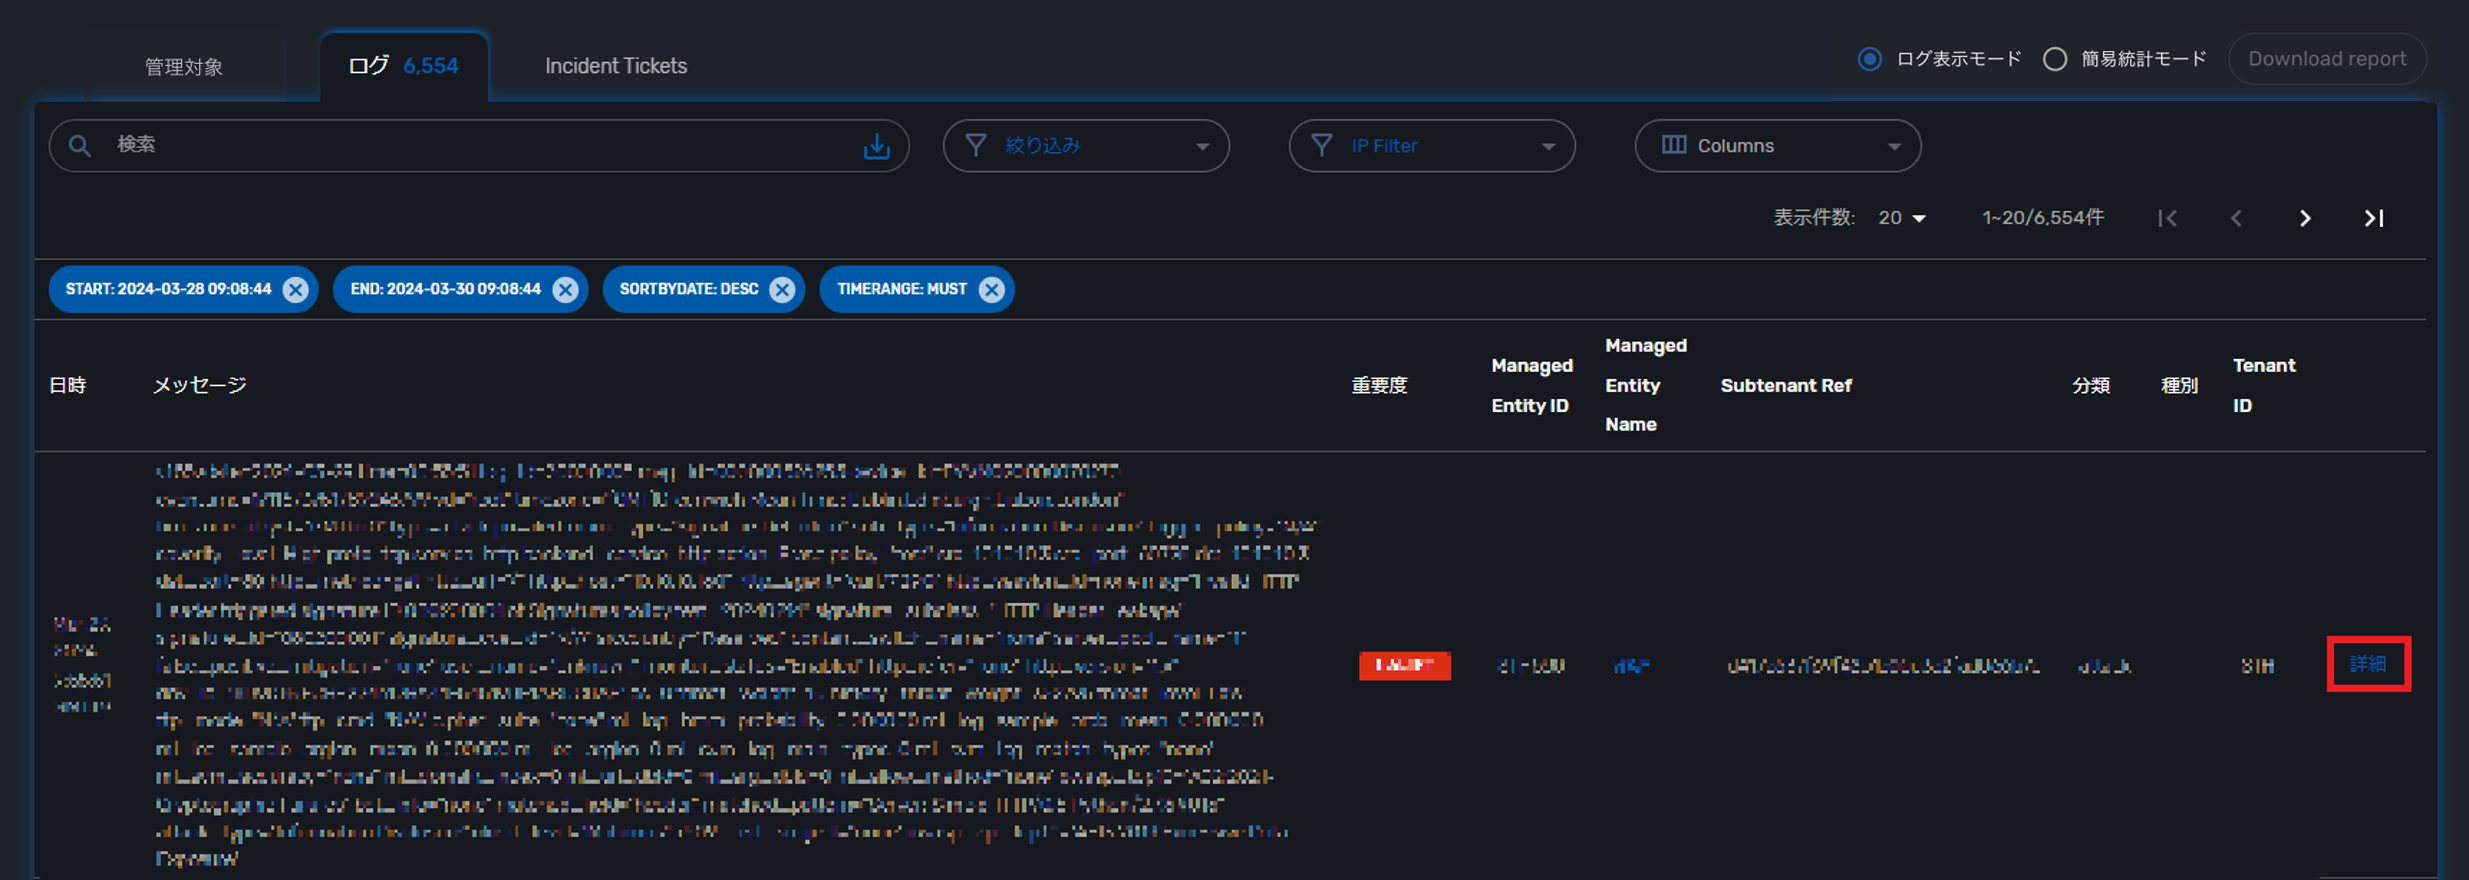Open the IP Filter dropdown

coord(1431,146)
